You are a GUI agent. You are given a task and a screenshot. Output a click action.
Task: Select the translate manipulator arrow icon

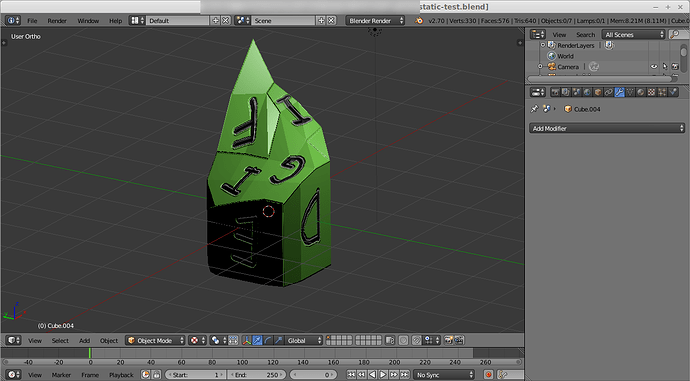(x=257, y=340)
